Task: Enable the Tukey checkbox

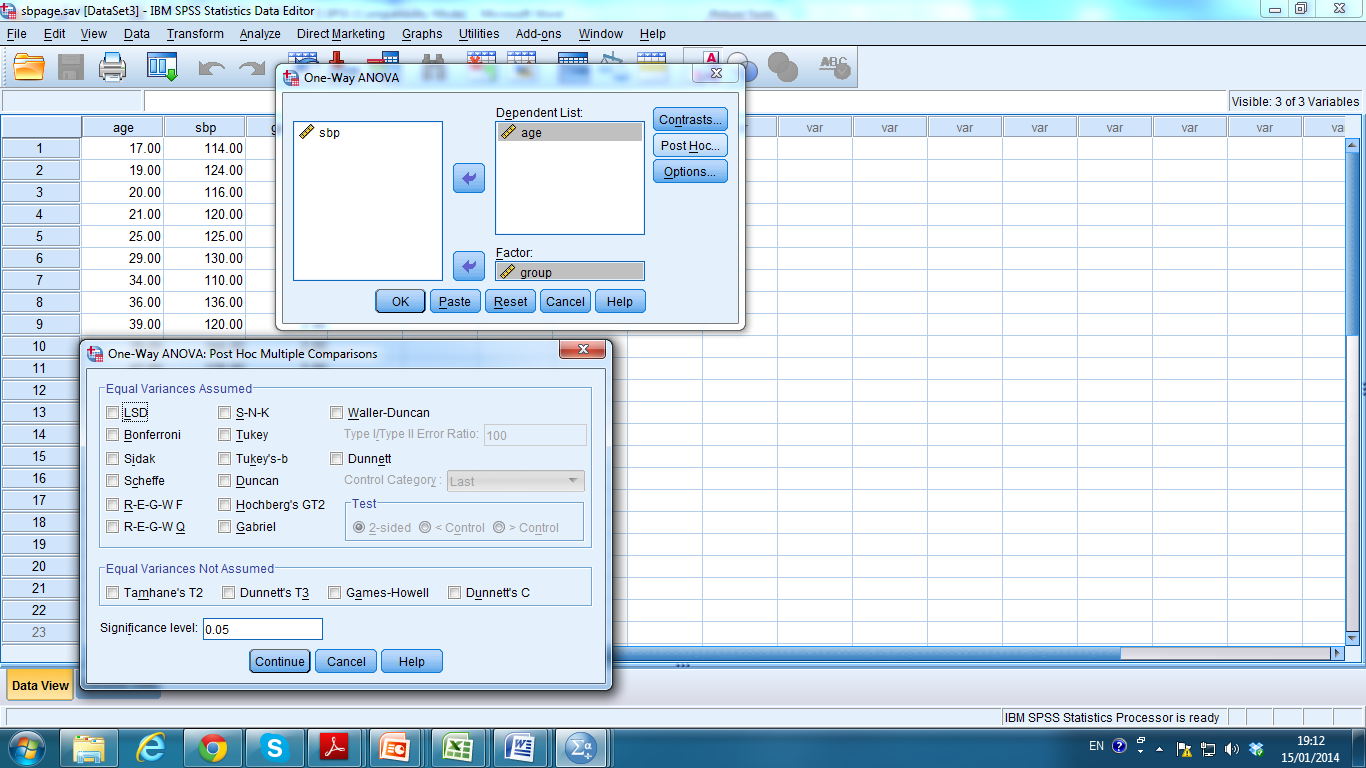Action: point(225,434)
